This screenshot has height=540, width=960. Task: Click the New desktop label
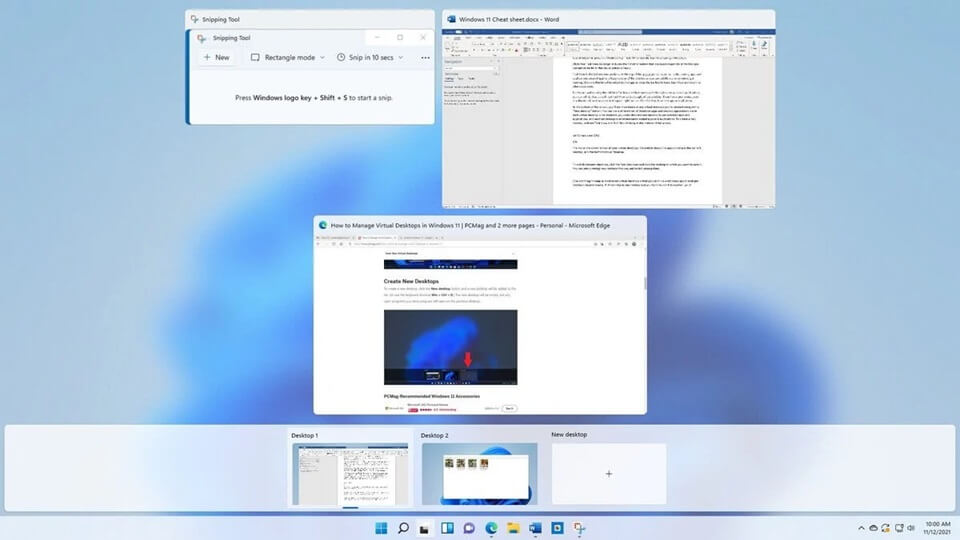click(569, 434)
